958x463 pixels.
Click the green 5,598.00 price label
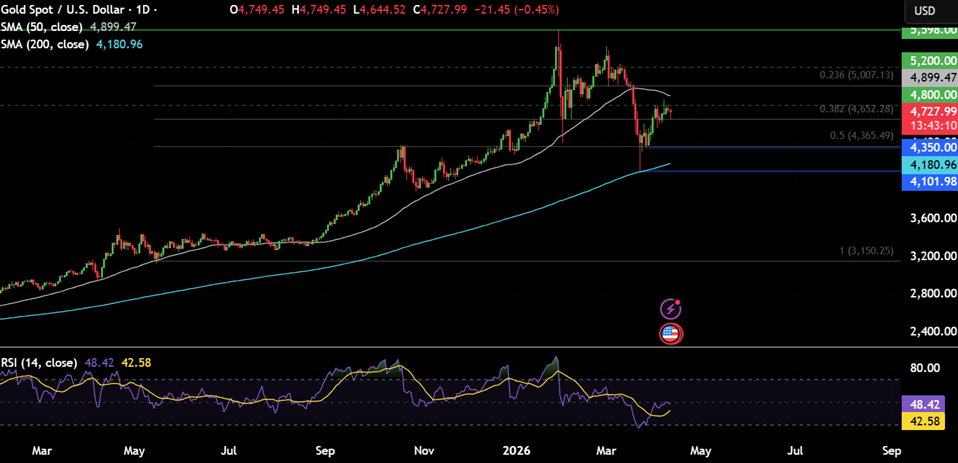pos(929,31)
